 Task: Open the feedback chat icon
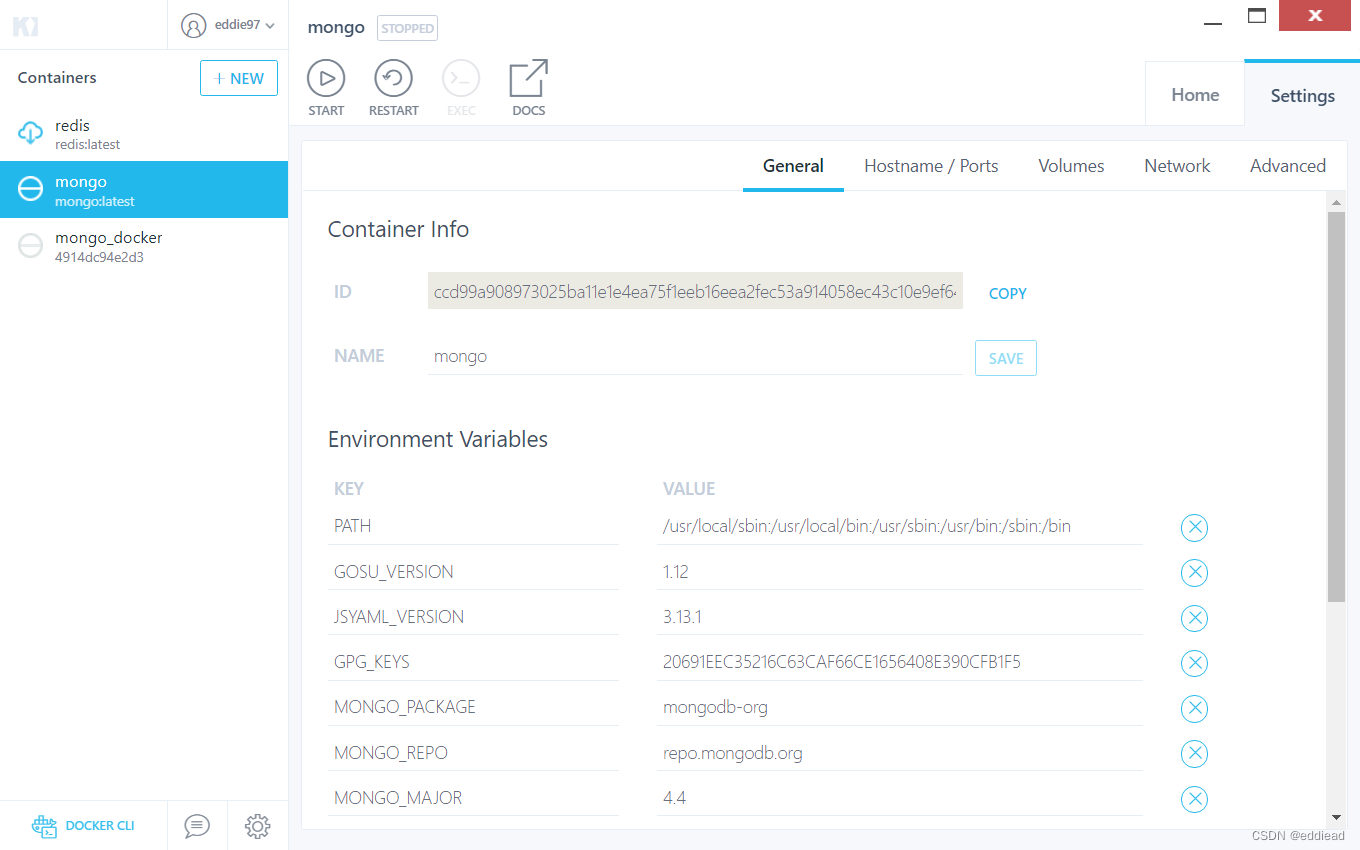point(197,826)
